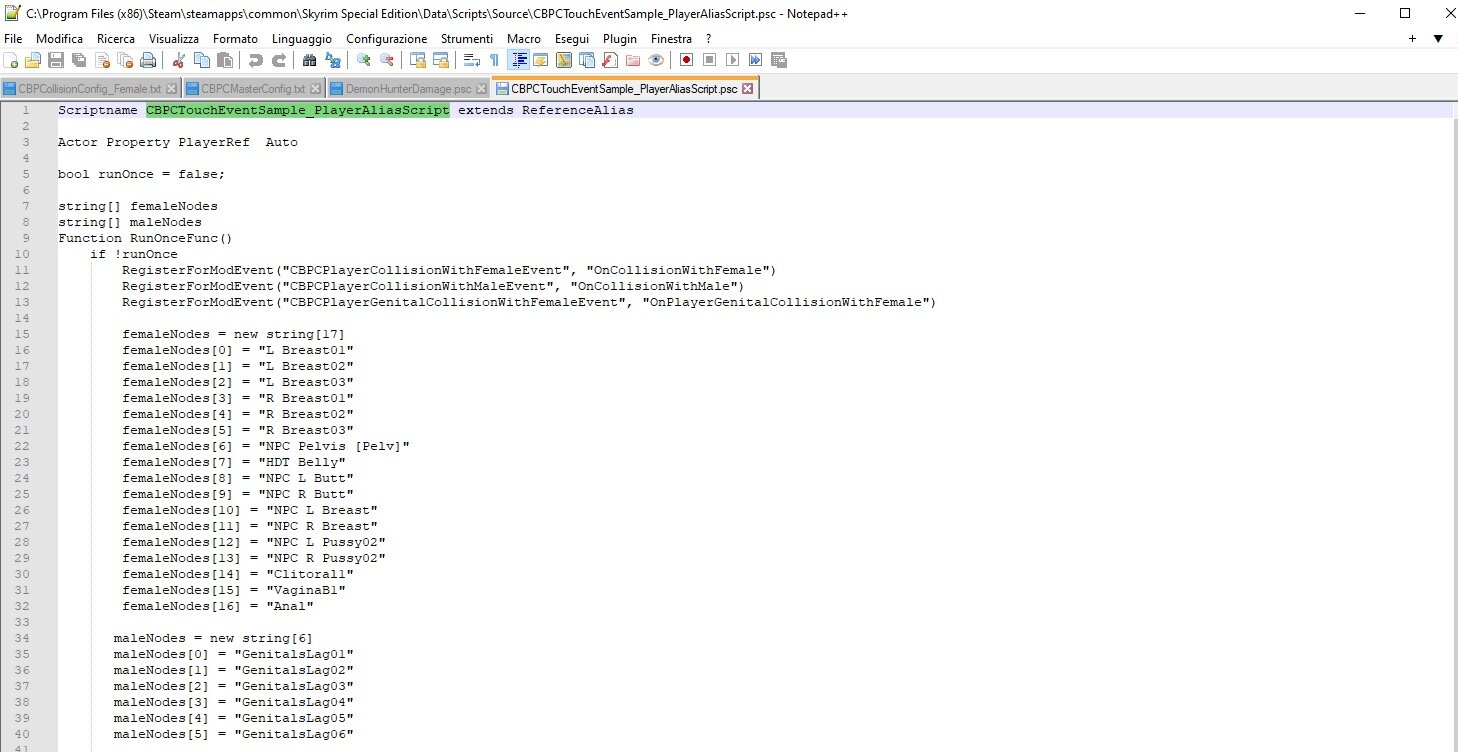Toggle file monitoring eye icon
Viewport: 1458px width, 752px height.
(656, 60)
